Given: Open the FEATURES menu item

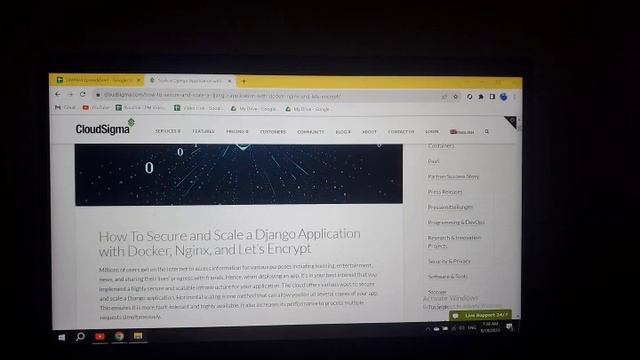Looking at the screenshot, I should click(x=203, y=131).
